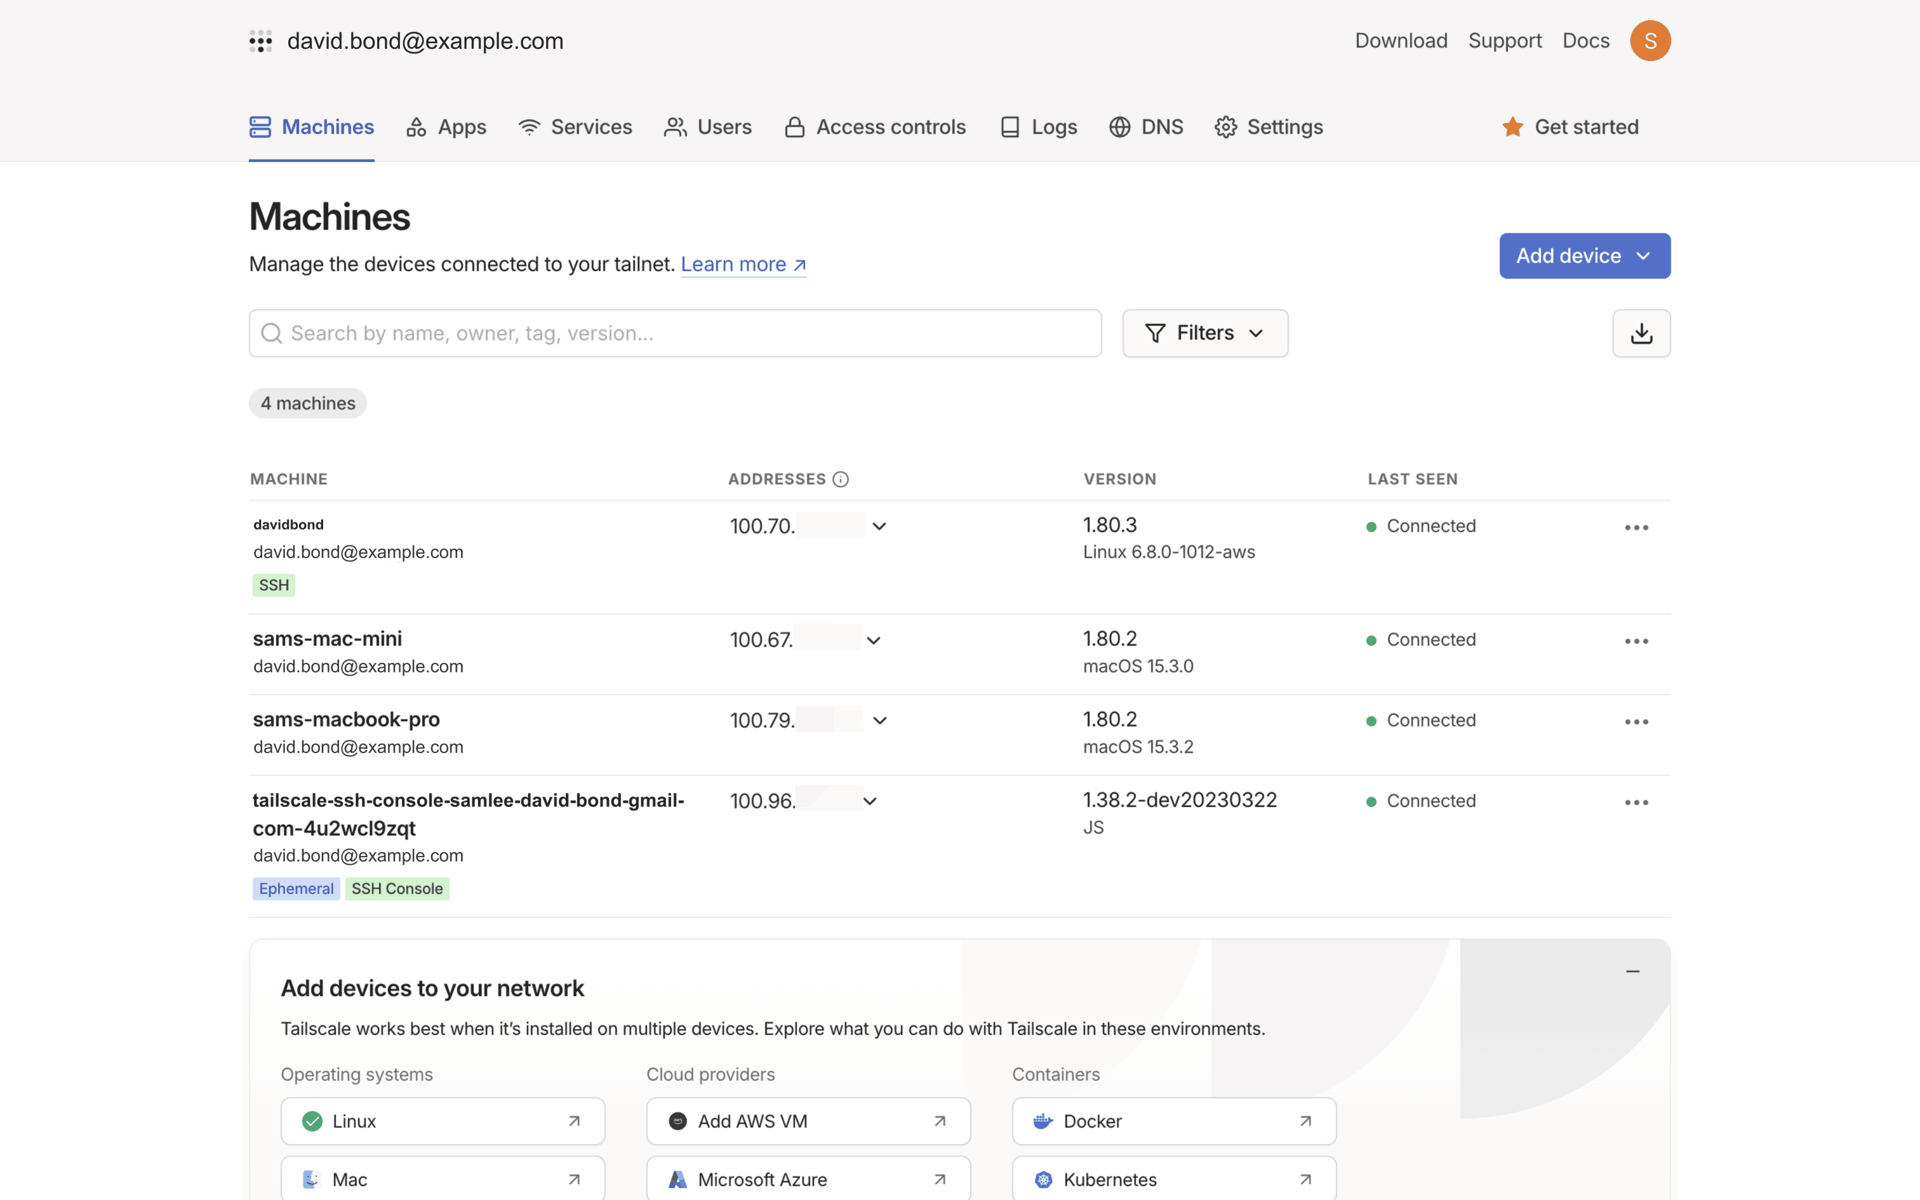Collapse the Add devices panel minus icon
This screenshot has width=1920, height=1200.
pyautogui.click(x=1633, y=971)
